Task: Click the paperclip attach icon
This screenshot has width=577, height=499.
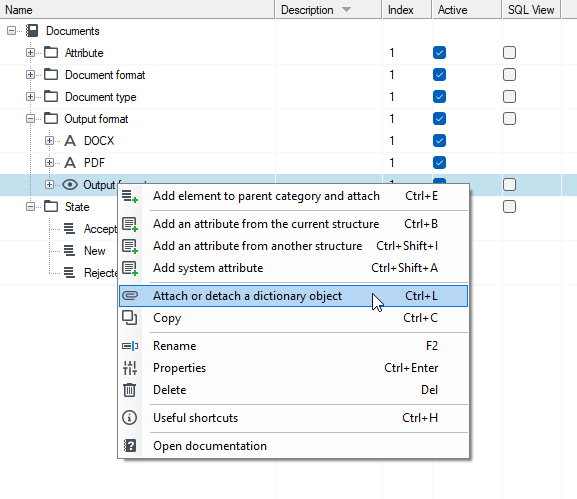Action: coord(130,295)
